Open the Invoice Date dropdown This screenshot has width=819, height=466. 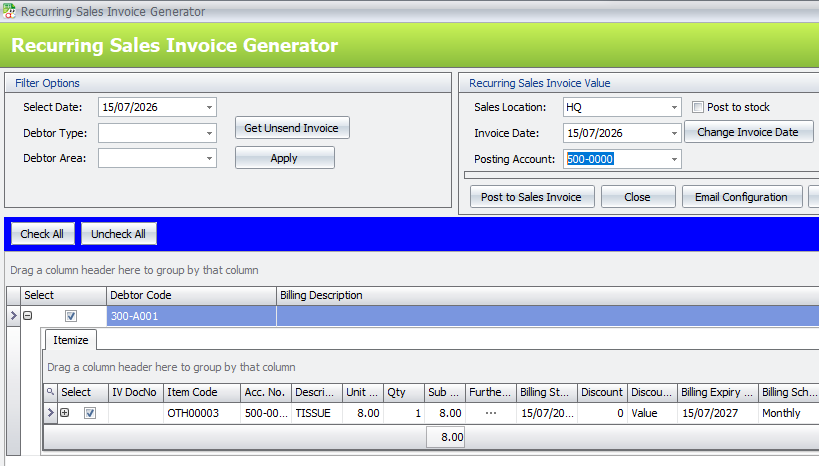tap(674, 133)
